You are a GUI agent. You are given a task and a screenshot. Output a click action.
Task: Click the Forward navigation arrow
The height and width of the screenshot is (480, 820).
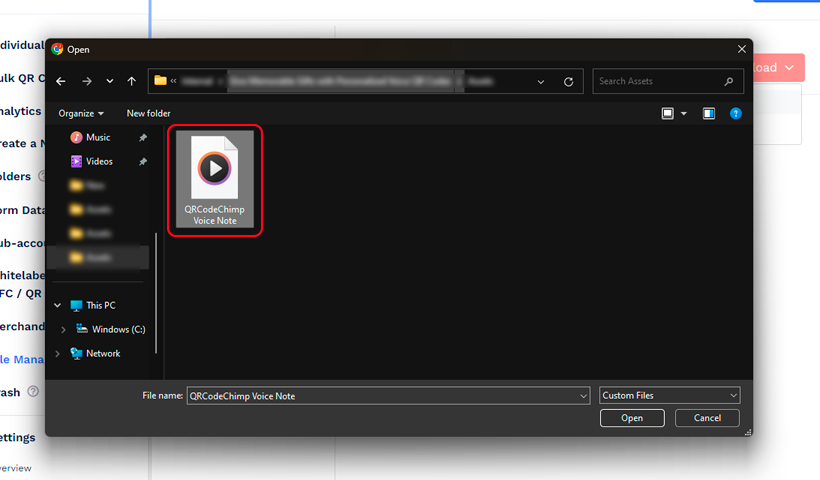[x=87, y=81]
